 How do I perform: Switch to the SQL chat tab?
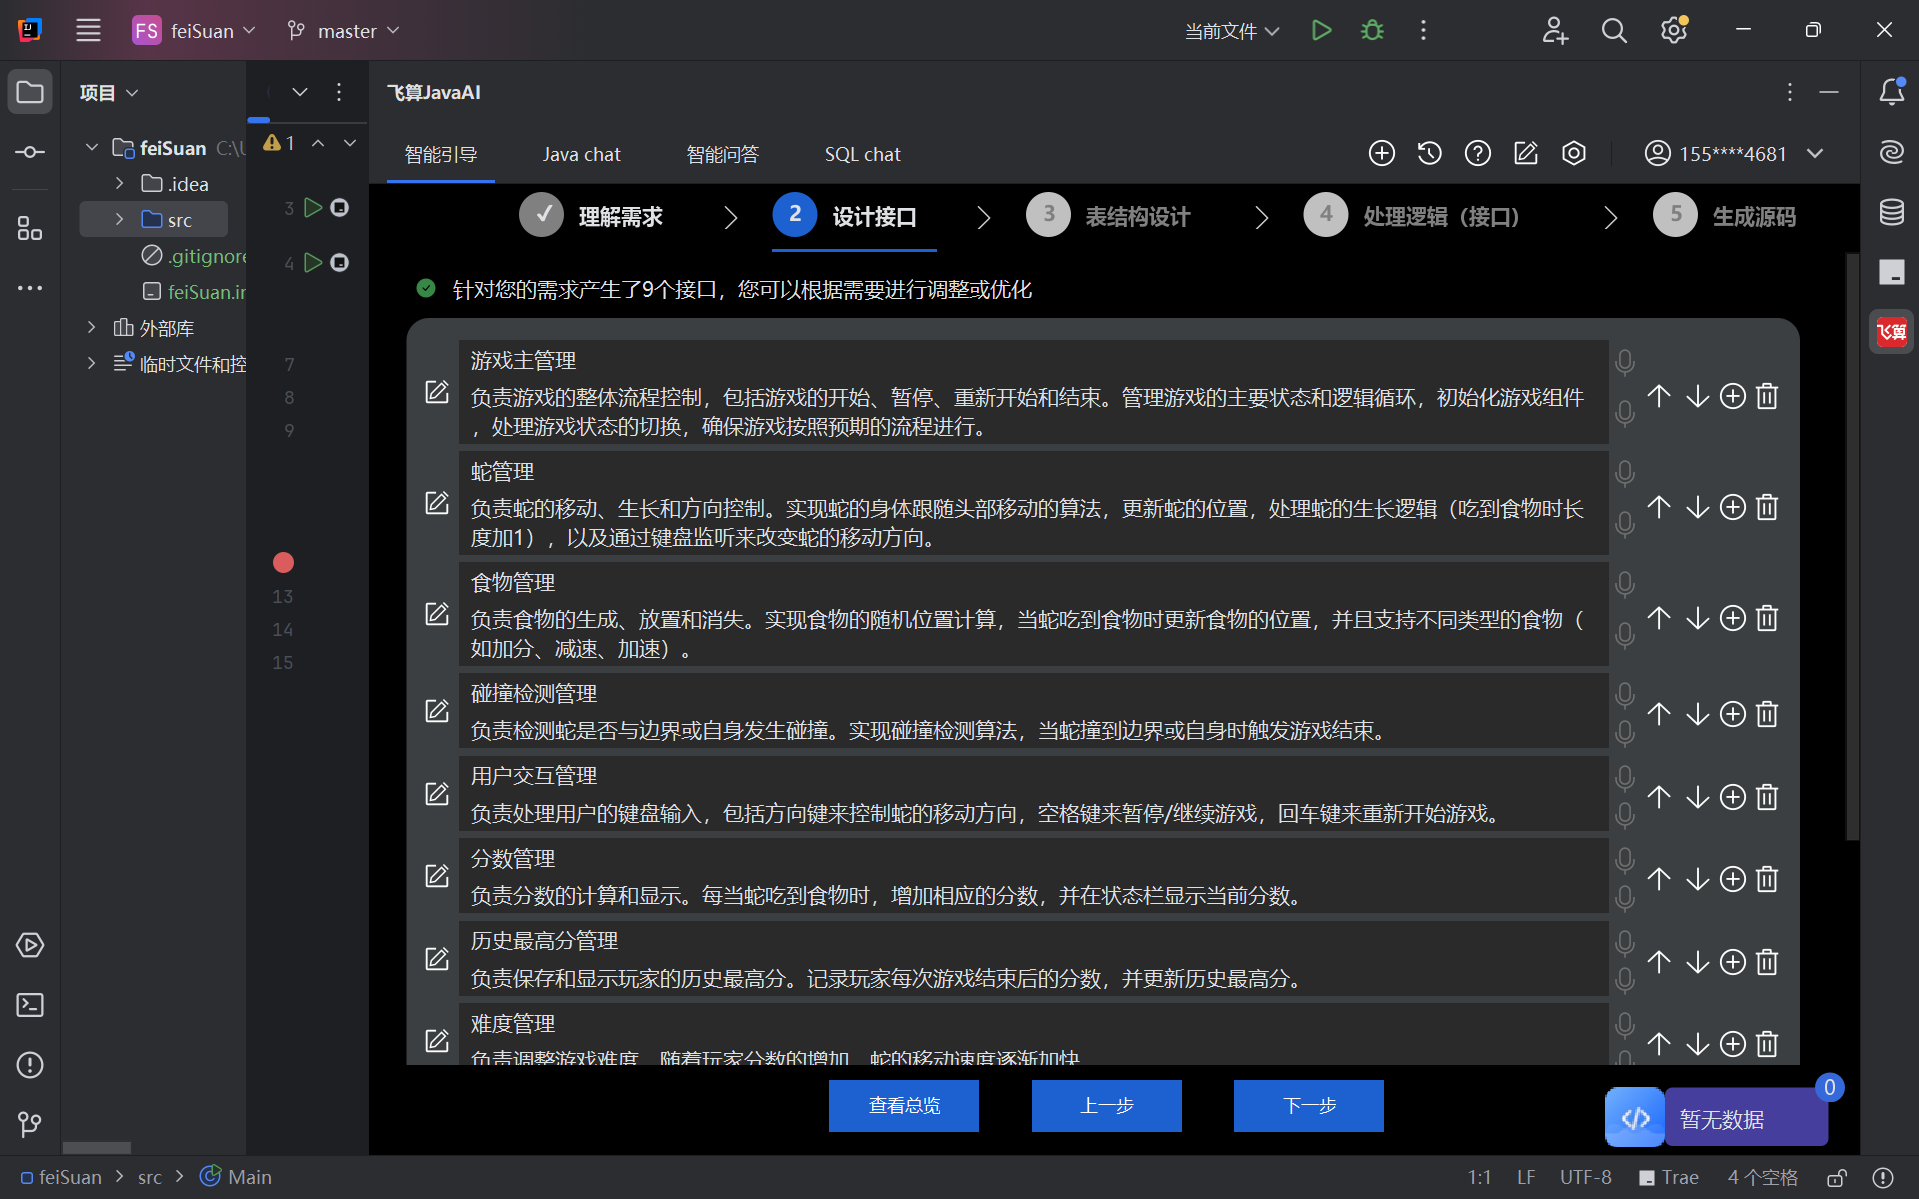(862, 154)
